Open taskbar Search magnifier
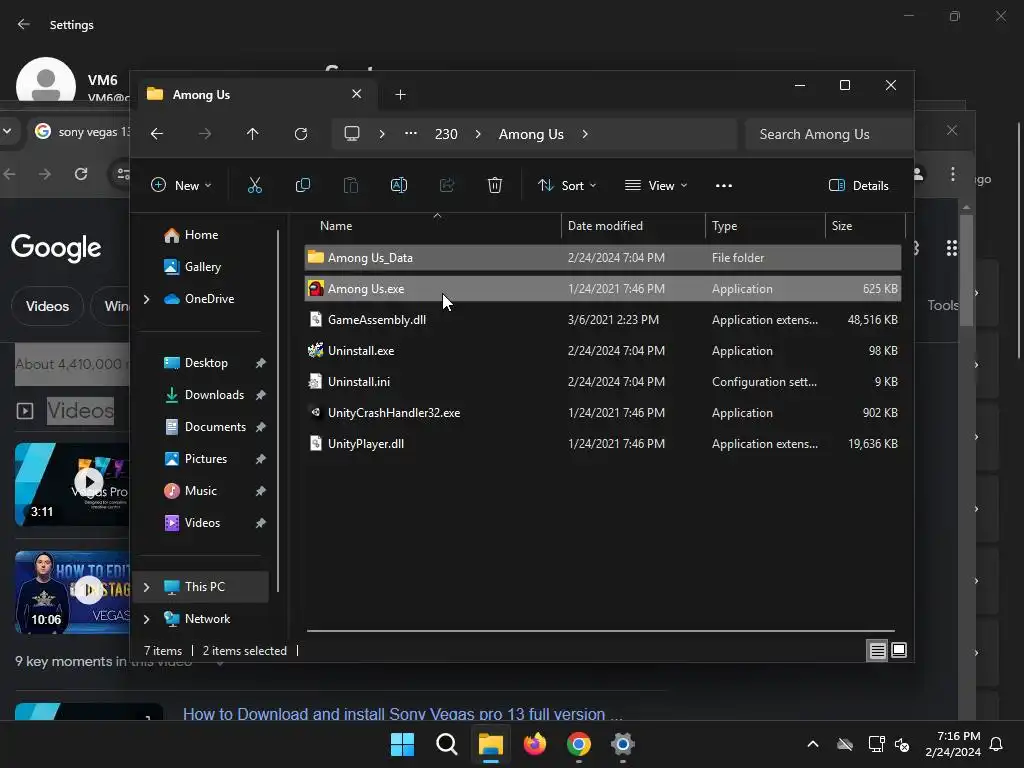This screenshot has height=768, width=1024. (447, 744)
